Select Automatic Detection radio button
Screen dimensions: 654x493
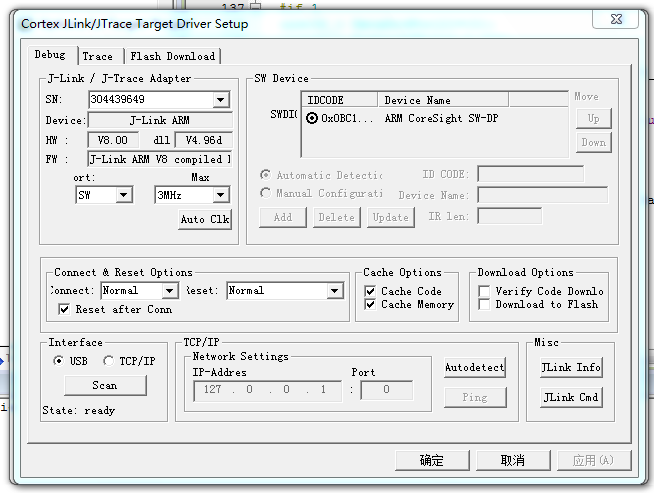click(x=265, y=175)
